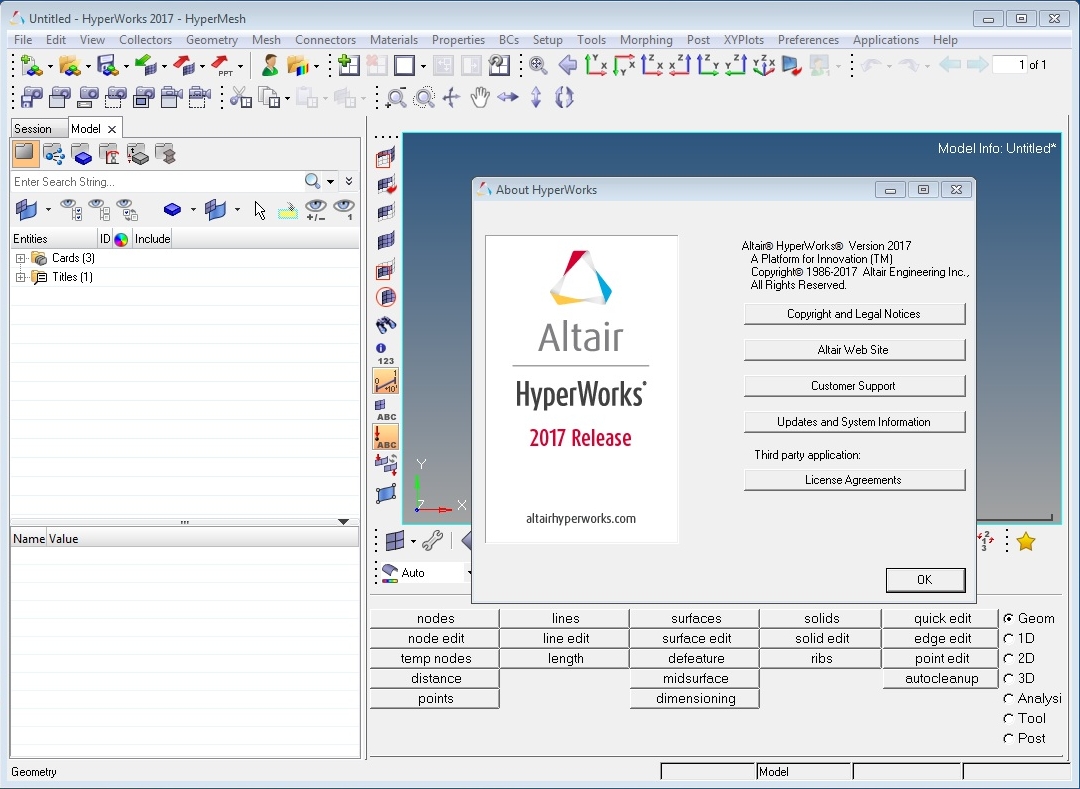This screenshot has width=1080, height=789.
Task: Click the License Agreements button
Action: 854,480
